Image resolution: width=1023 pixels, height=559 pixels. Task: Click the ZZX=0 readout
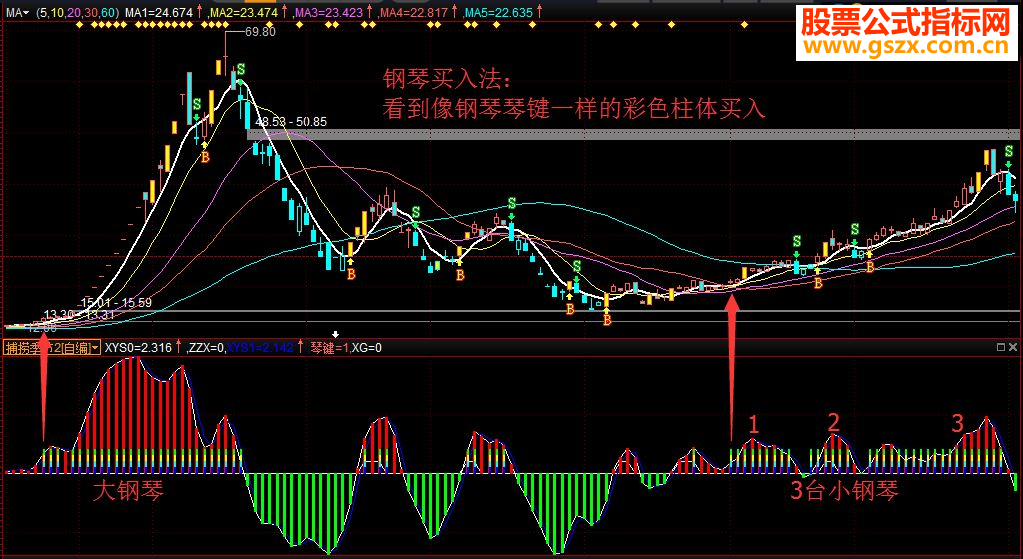tap(207, 348)
